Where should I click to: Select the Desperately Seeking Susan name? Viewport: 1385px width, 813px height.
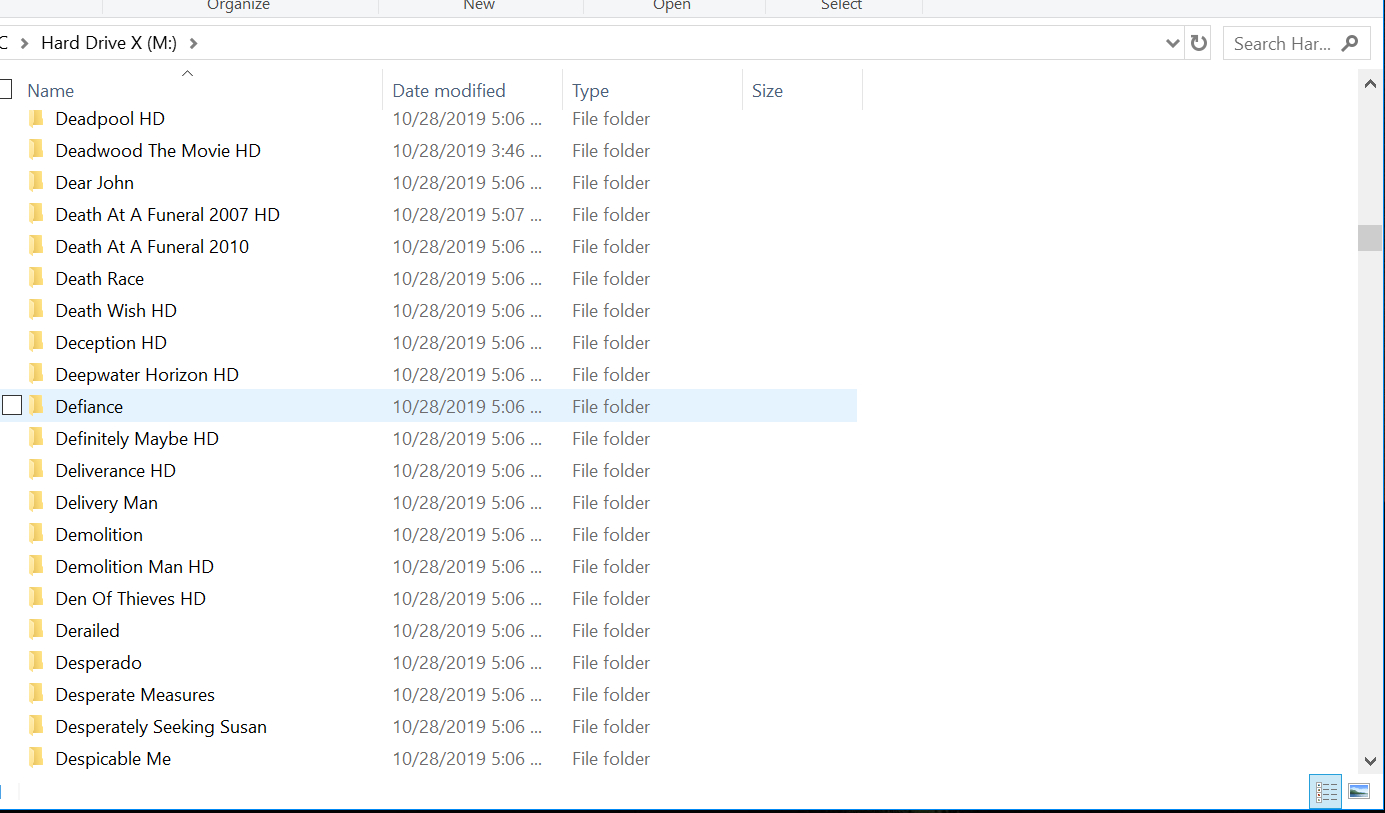(161, 727)
